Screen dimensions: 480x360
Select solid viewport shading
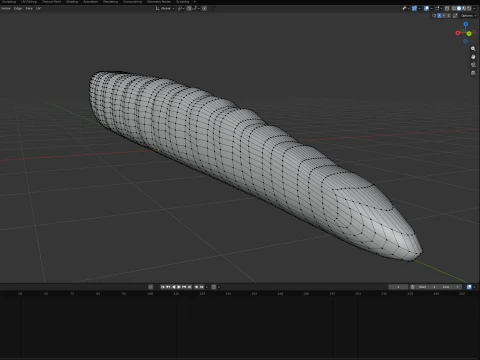(x=459, y=8)
